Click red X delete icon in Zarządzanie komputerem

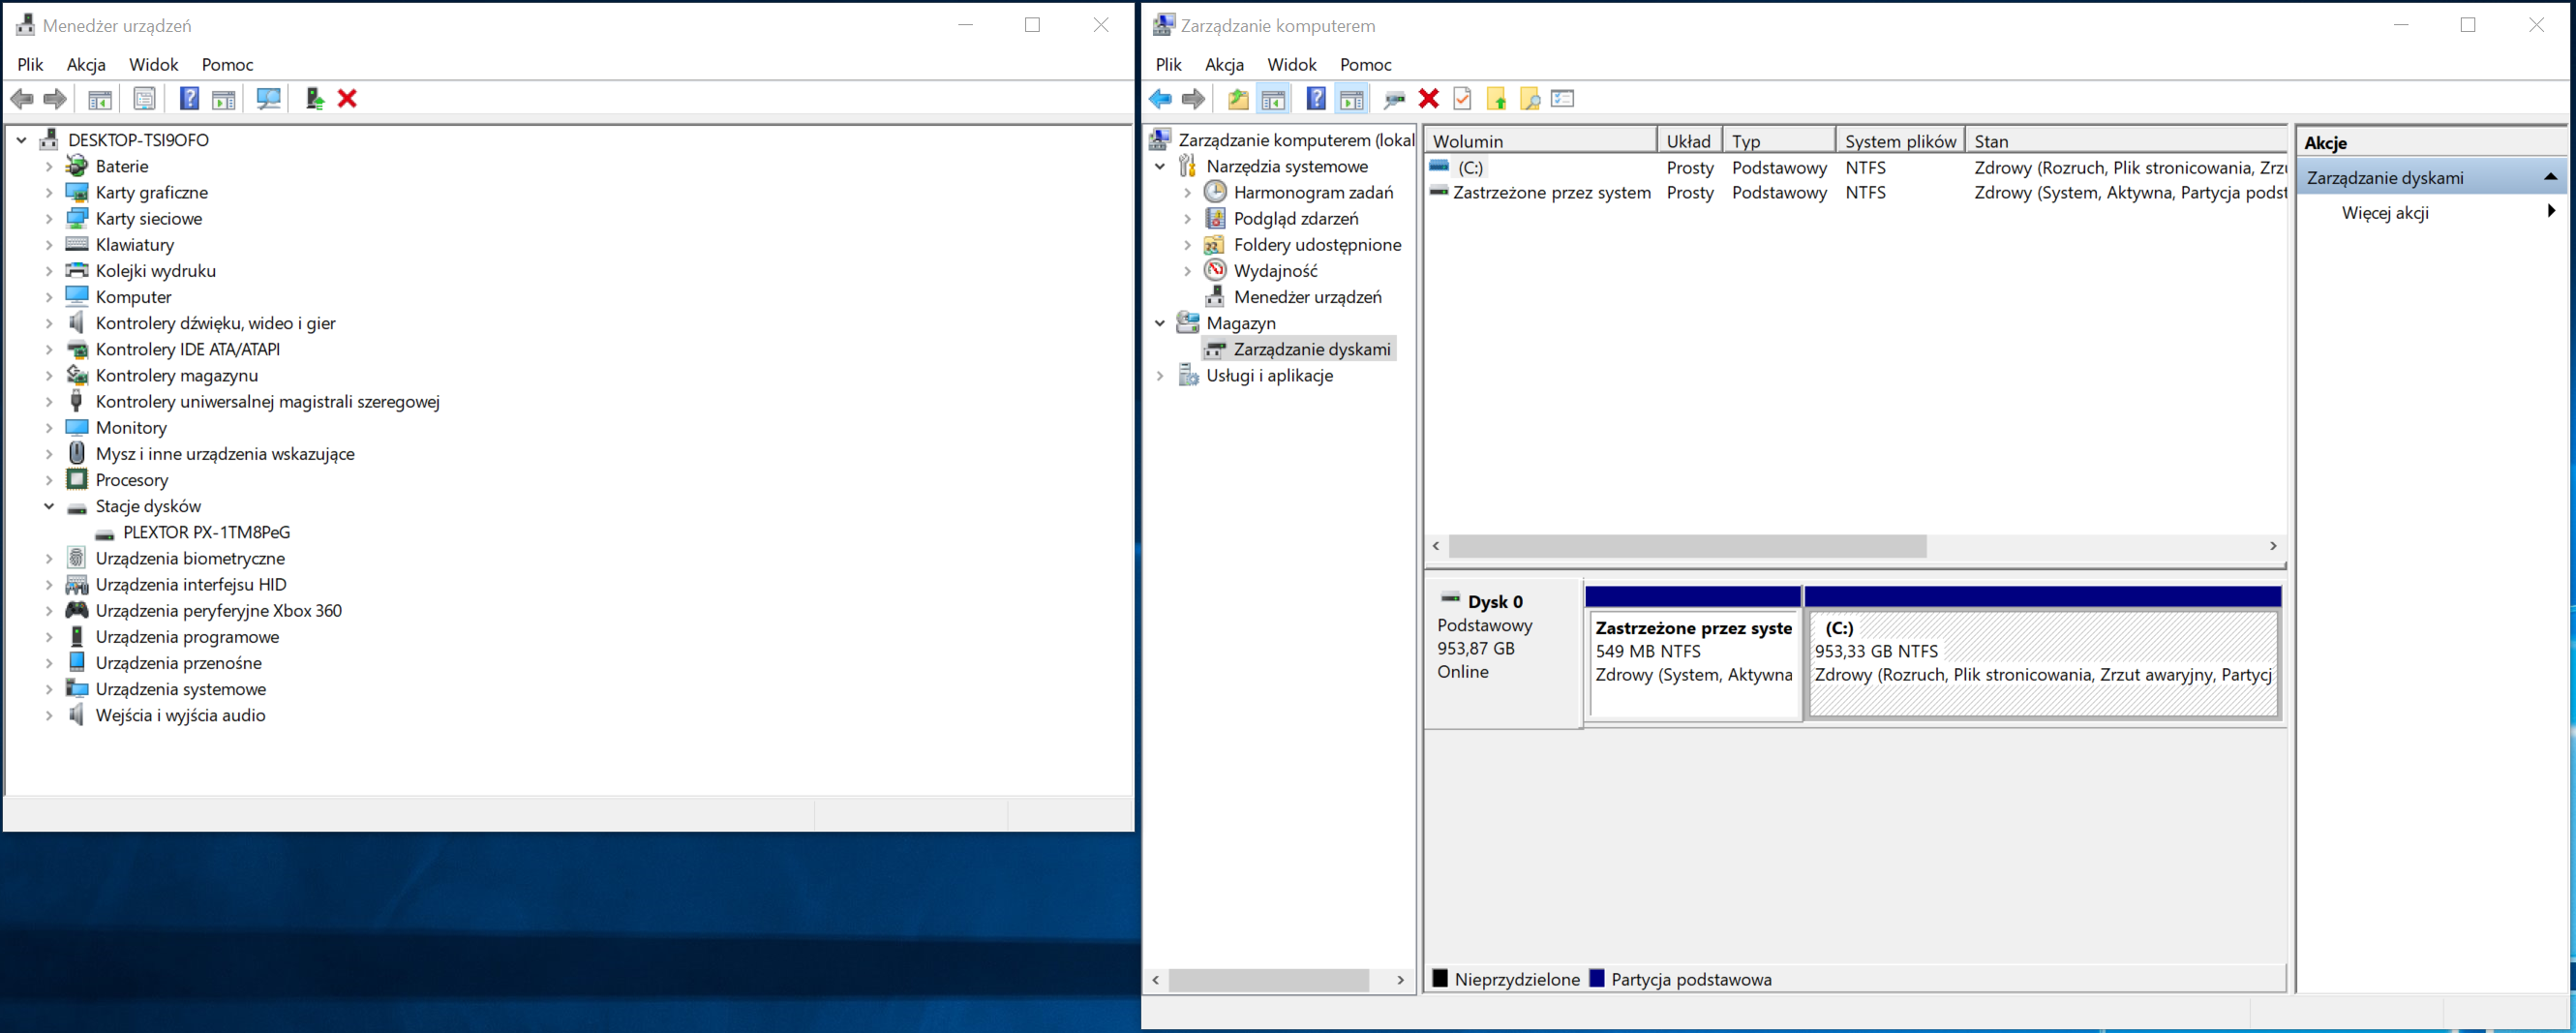(1429, 99)
